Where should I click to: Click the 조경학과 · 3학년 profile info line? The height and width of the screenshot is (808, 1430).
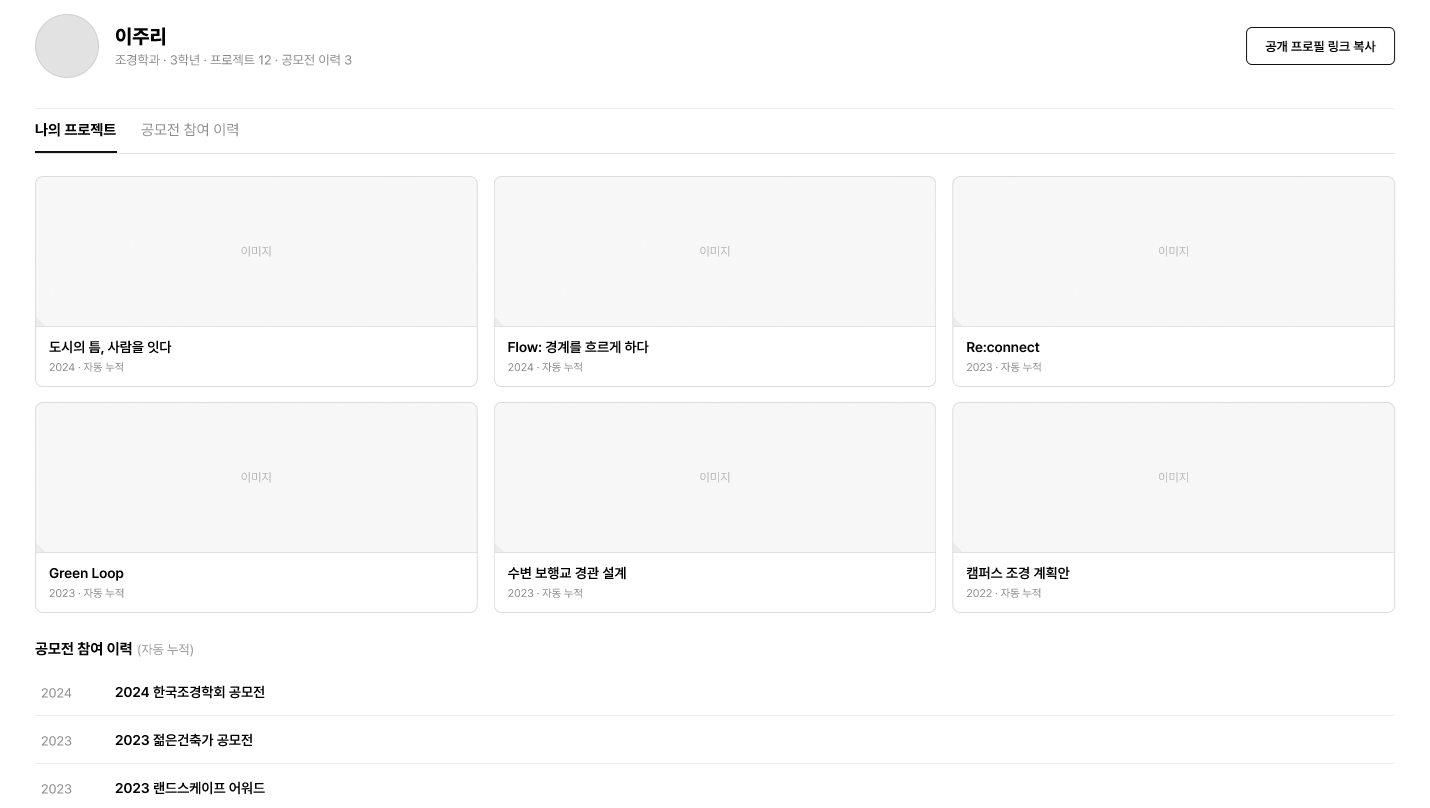point(233,60)
